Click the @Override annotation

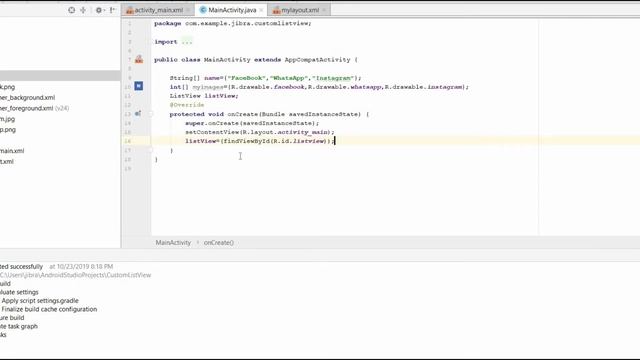pos(187,105)
